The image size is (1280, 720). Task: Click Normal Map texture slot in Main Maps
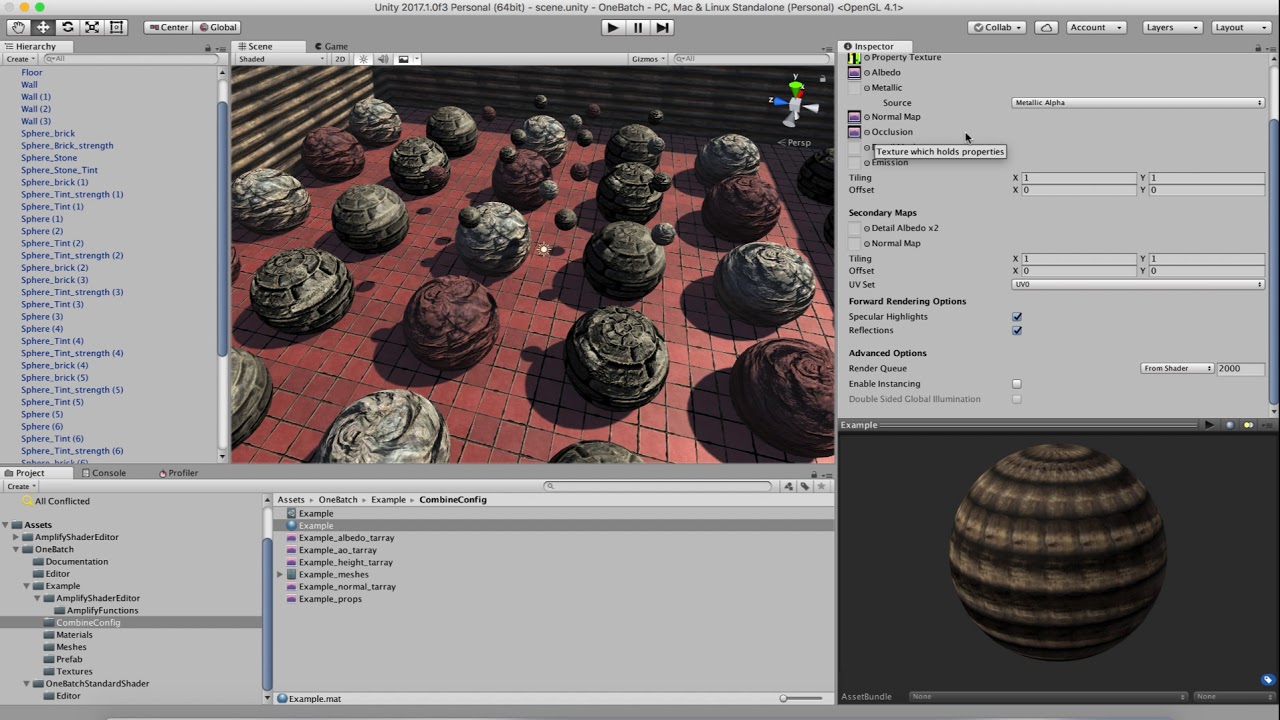[854, 117]
